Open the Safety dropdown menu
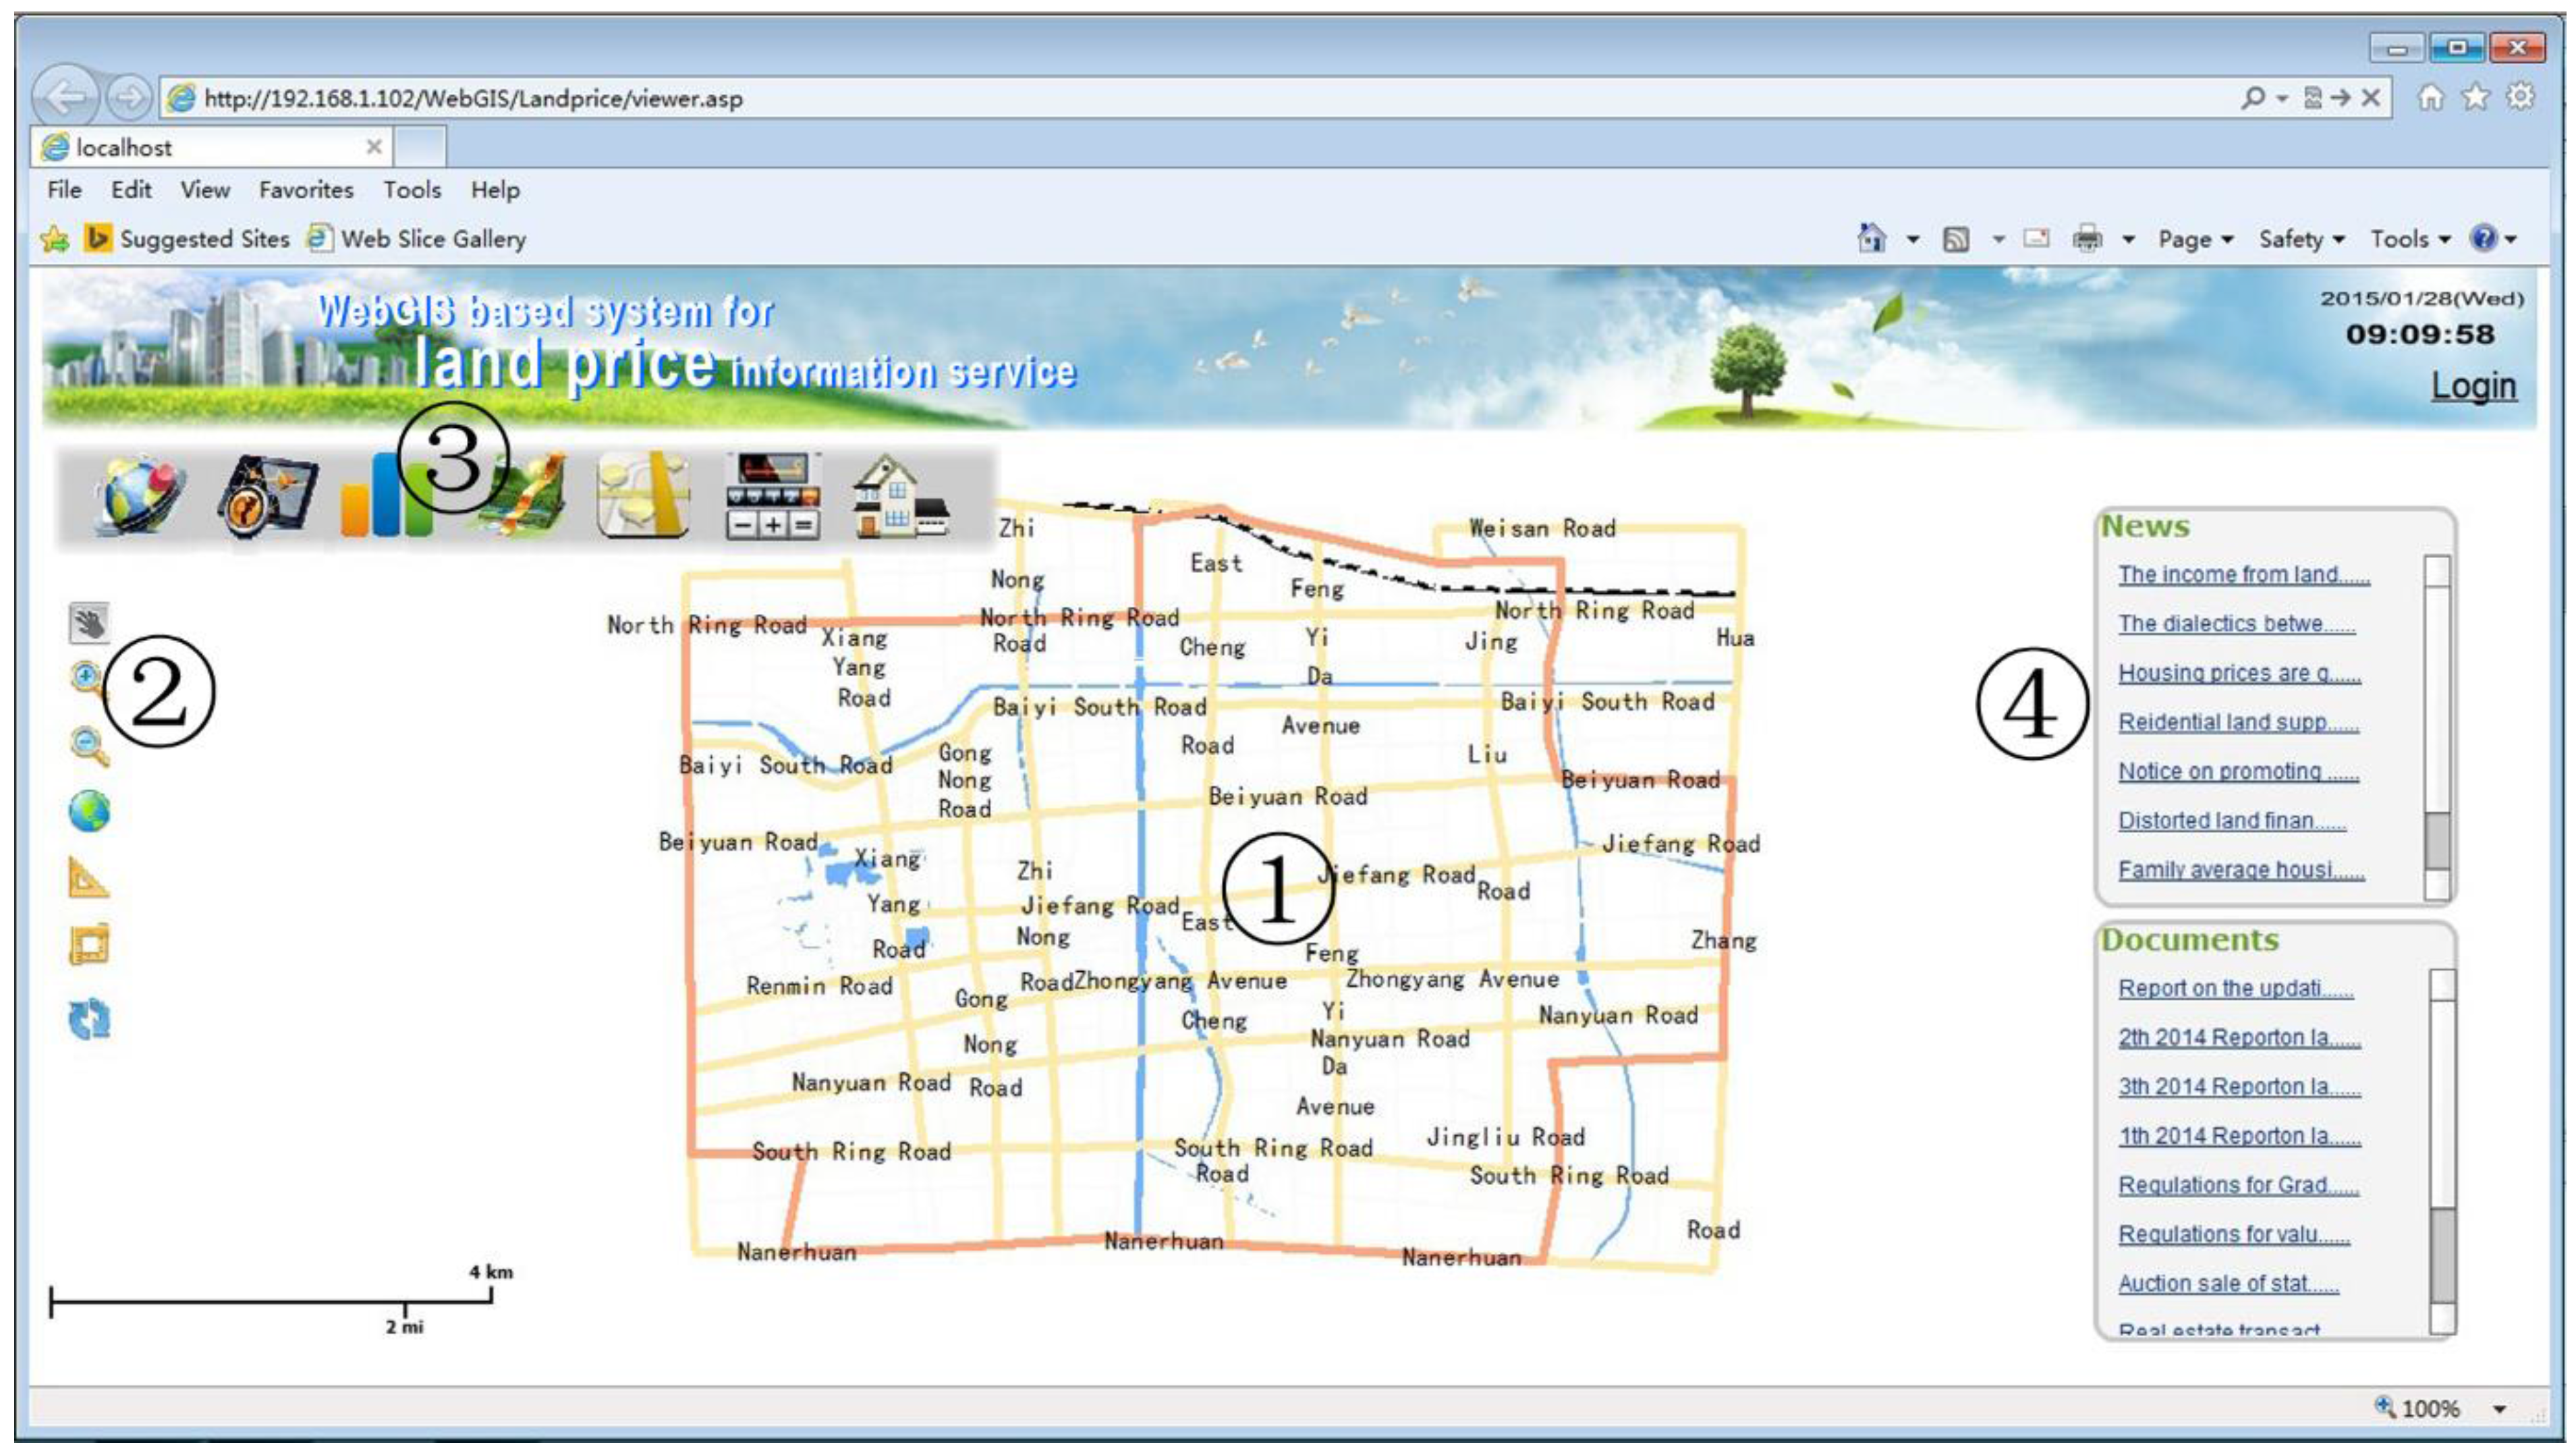2576x1455 pixels. pyautogui.click(x=2301, y=239)
